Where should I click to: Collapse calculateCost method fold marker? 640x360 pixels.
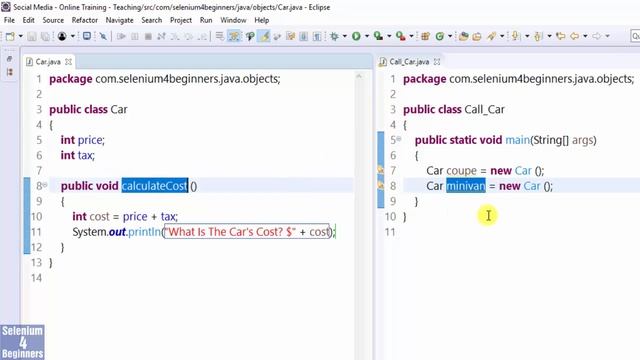click(x=45, y=185)
